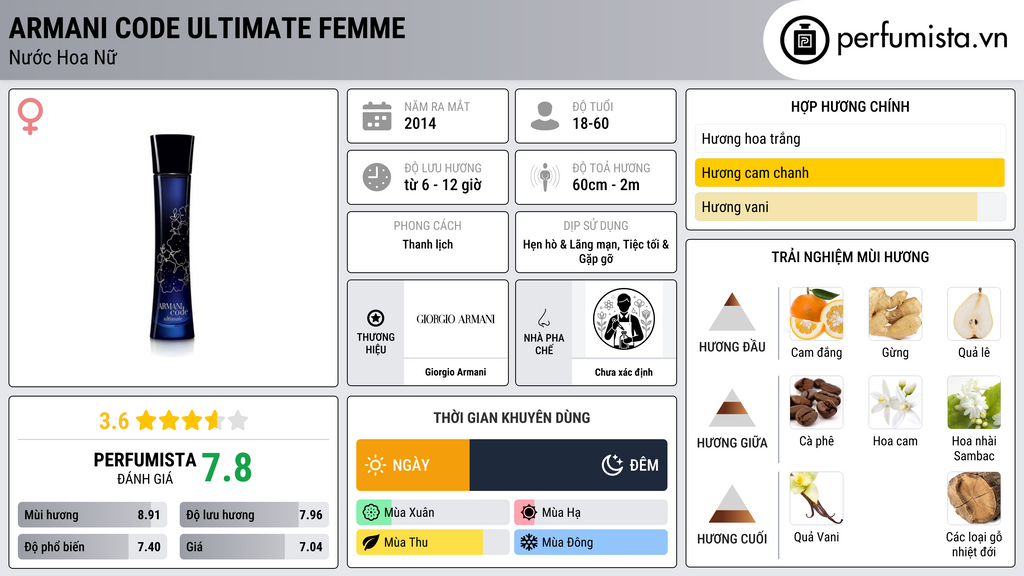
Task: Click the Cà phê coffee beans image
Action: 816,402
